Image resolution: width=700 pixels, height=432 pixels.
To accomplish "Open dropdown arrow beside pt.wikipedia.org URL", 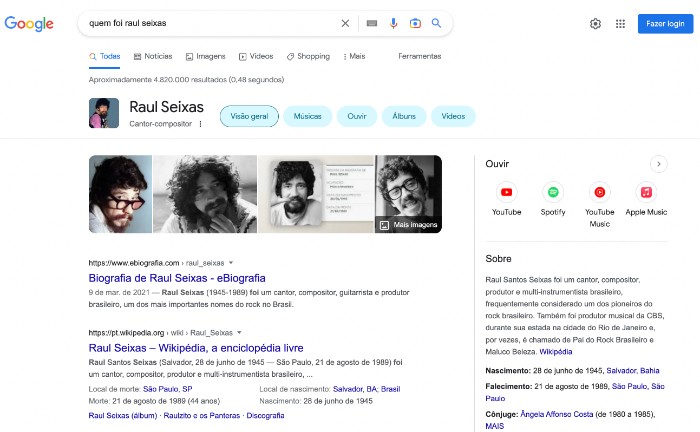I will 239,332.
